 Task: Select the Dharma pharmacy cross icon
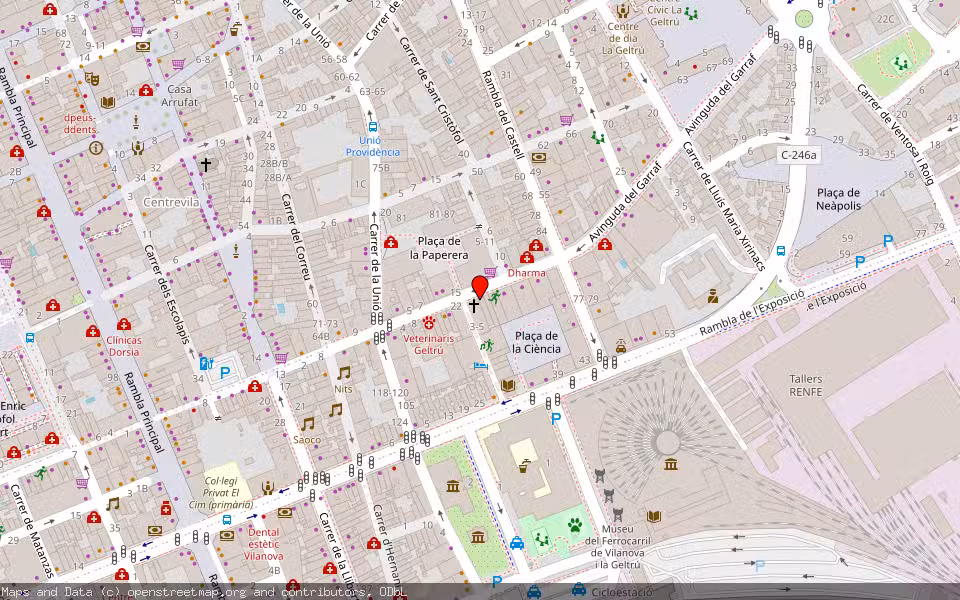(527, 258)
